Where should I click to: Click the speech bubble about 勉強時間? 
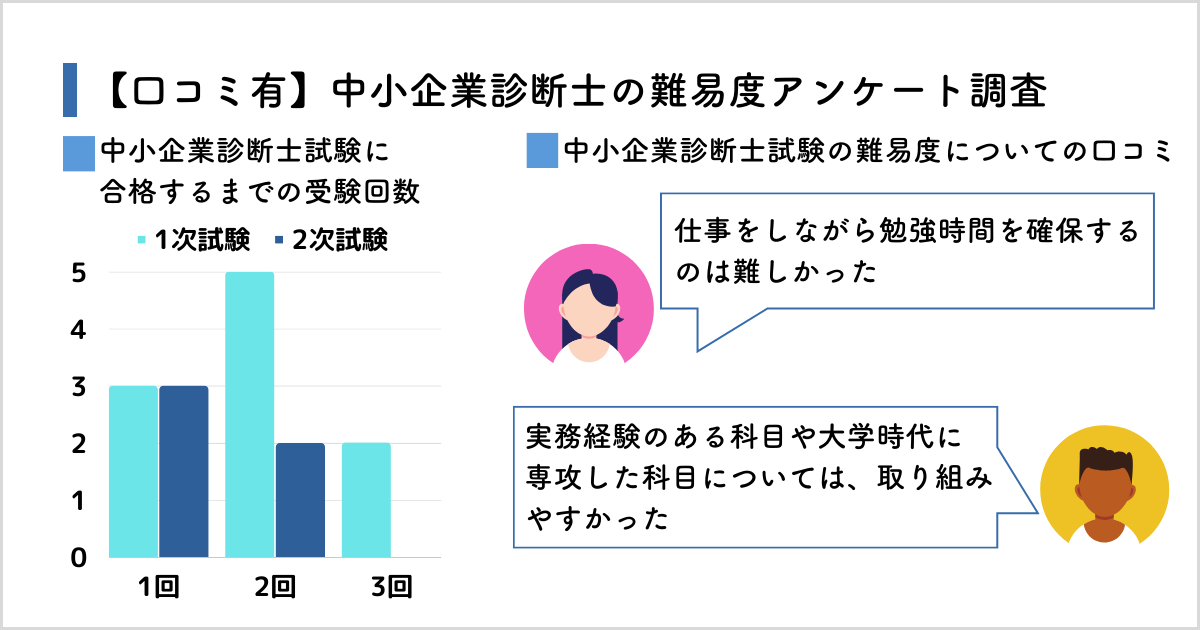pos(905,257)
